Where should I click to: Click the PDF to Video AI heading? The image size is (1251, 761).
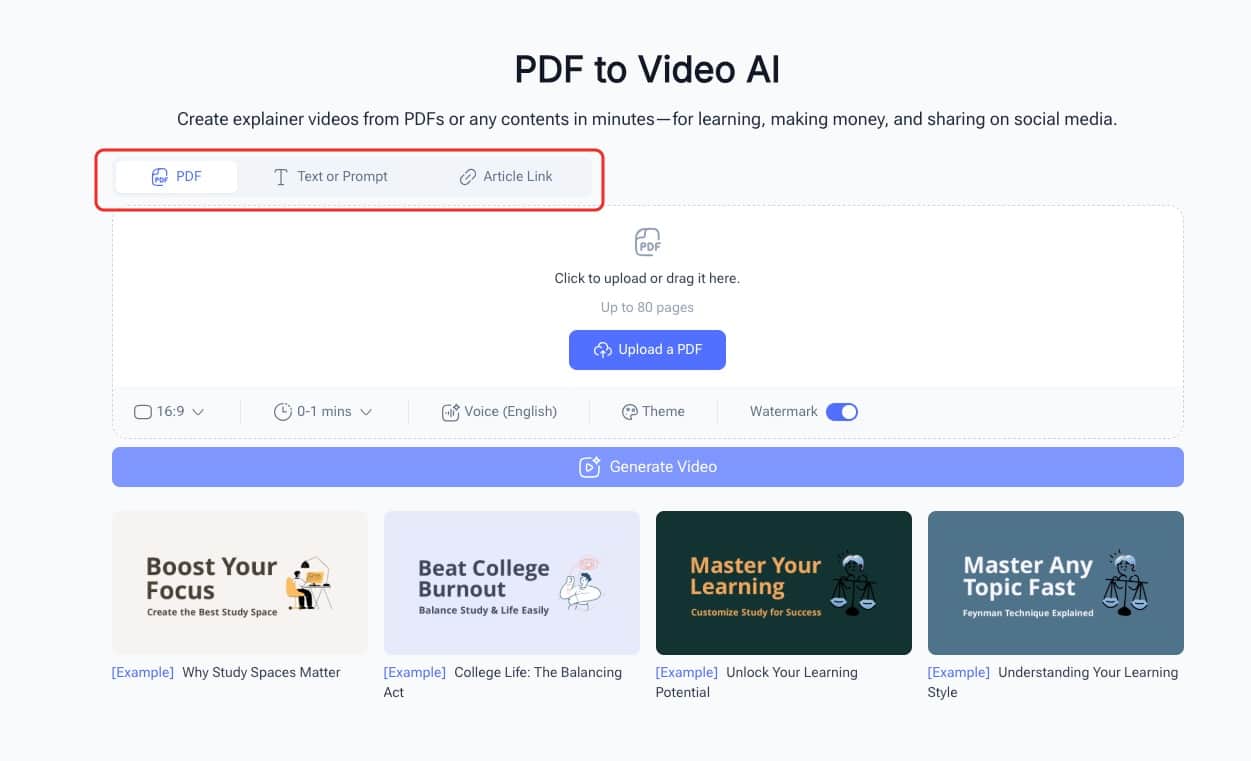point(647,71)
